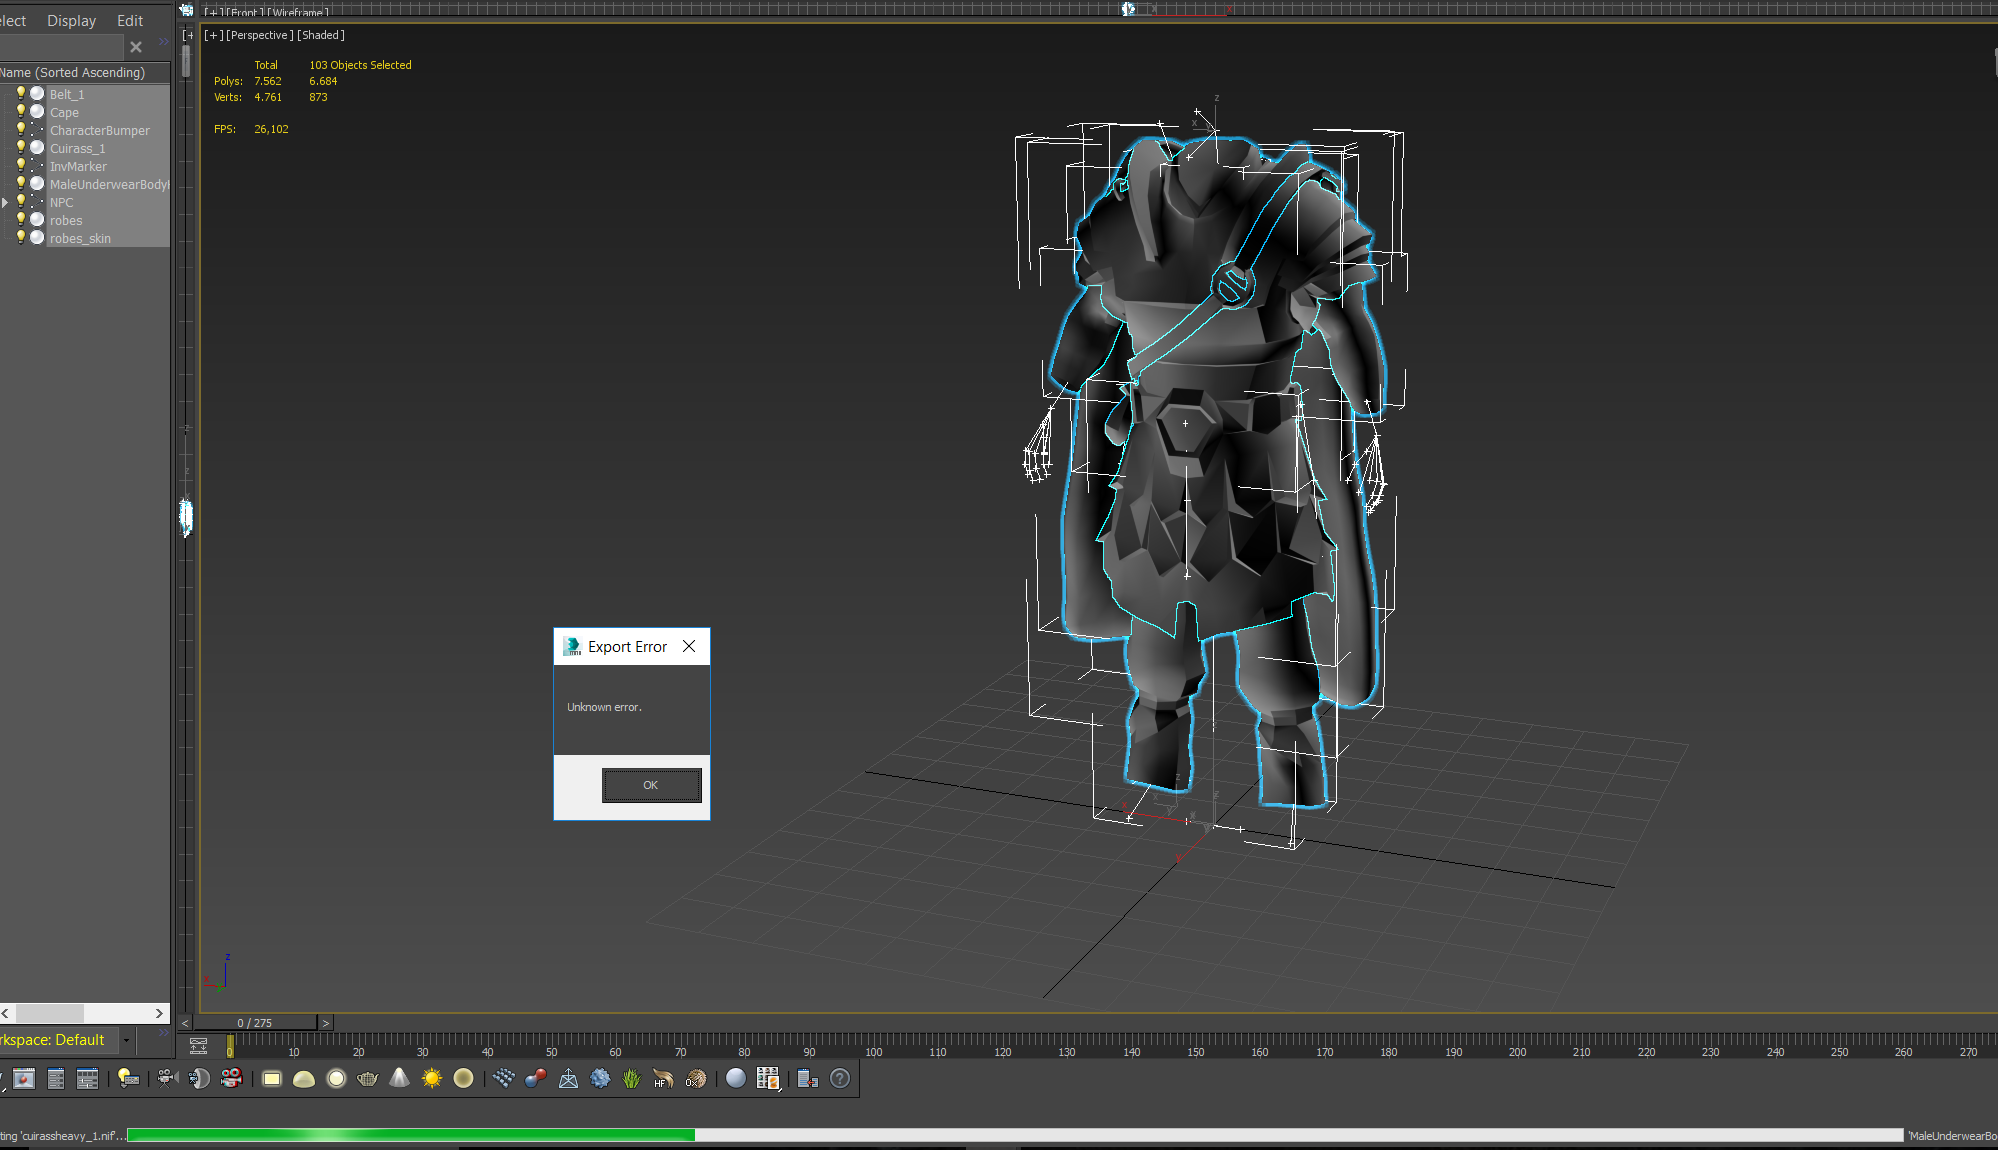Click the wireframe pyramid icon
The width and height of the screenshot is (1998, 1150).
point(568,1078)
